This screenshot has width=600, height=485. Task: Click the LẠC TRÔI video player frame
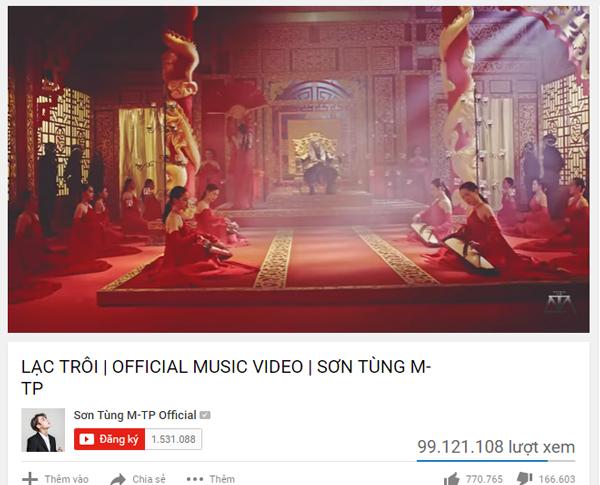coord(298,169)
